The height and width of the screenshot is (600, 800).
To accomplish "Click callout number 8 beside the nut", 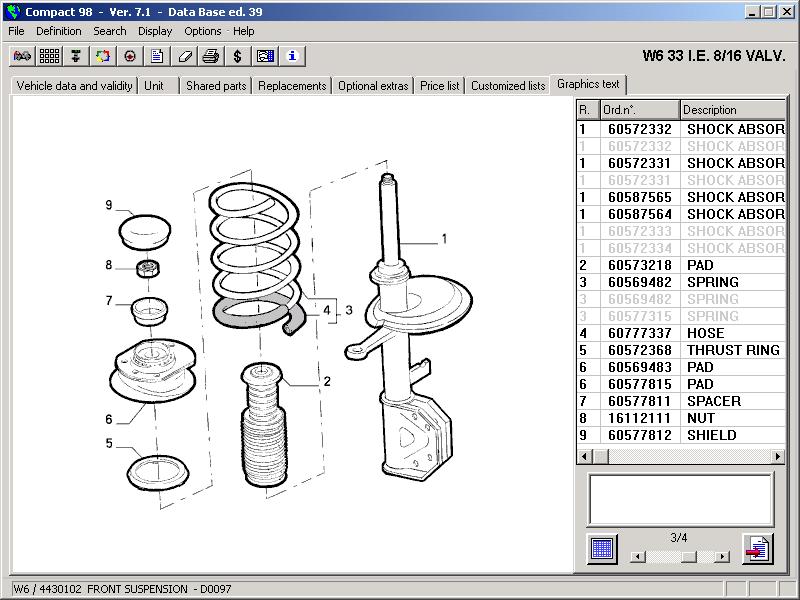I will point(109,265).
